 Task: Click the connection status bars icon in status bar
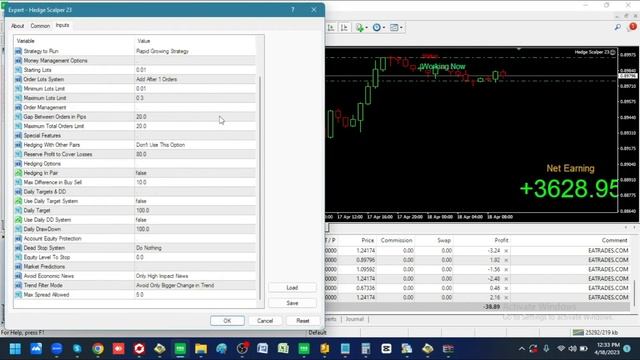578,333
